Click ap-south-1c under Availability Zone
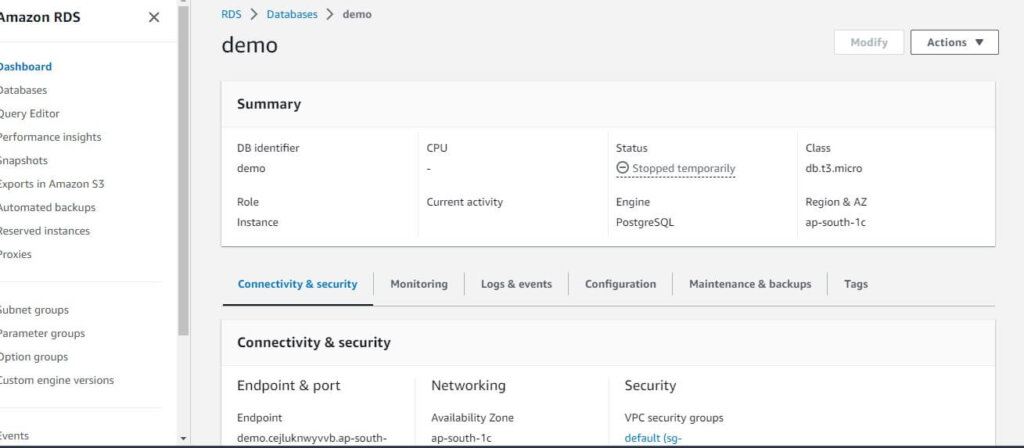This screenshot has width=1024, height=448. pos(462,438)
